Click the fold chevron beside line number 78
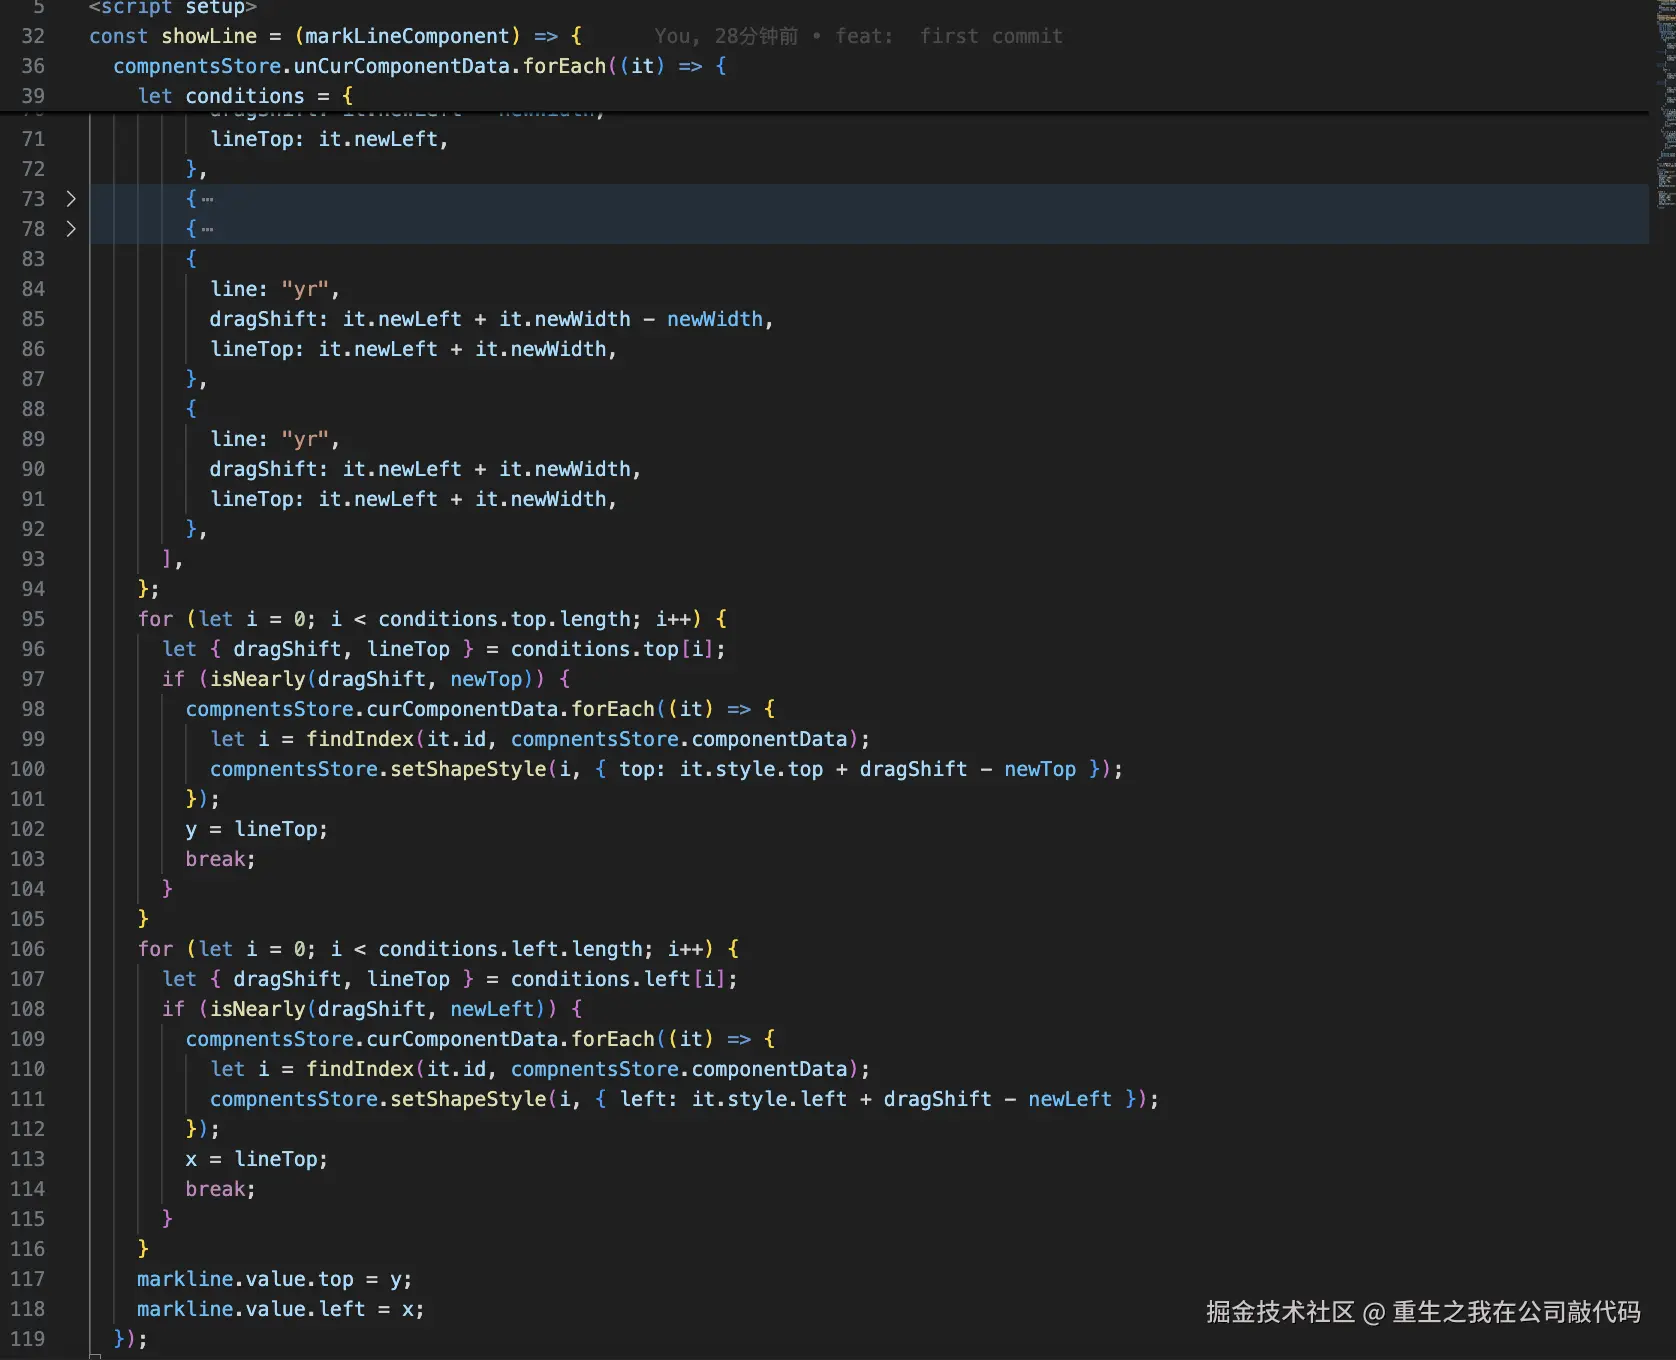Screen dimensions: 1676x1360 click(71, 229)
